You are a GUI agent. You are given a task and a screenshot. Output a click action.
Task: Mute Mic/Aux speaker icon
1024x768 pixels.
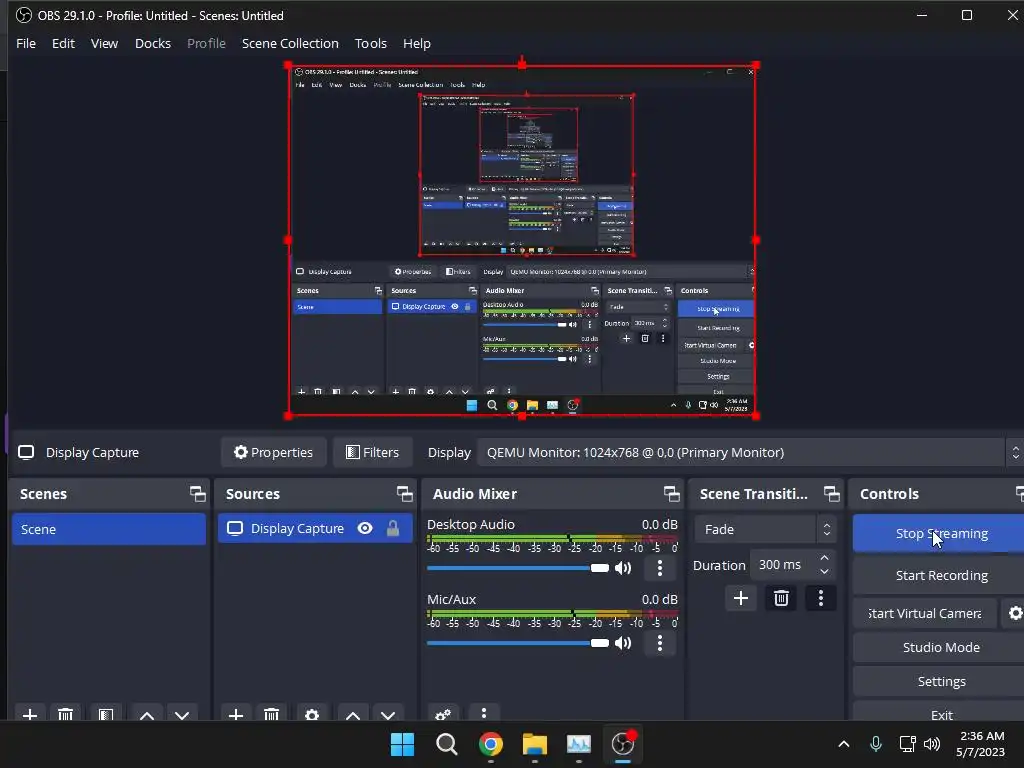pyautogui.click(x=623, y=643)
